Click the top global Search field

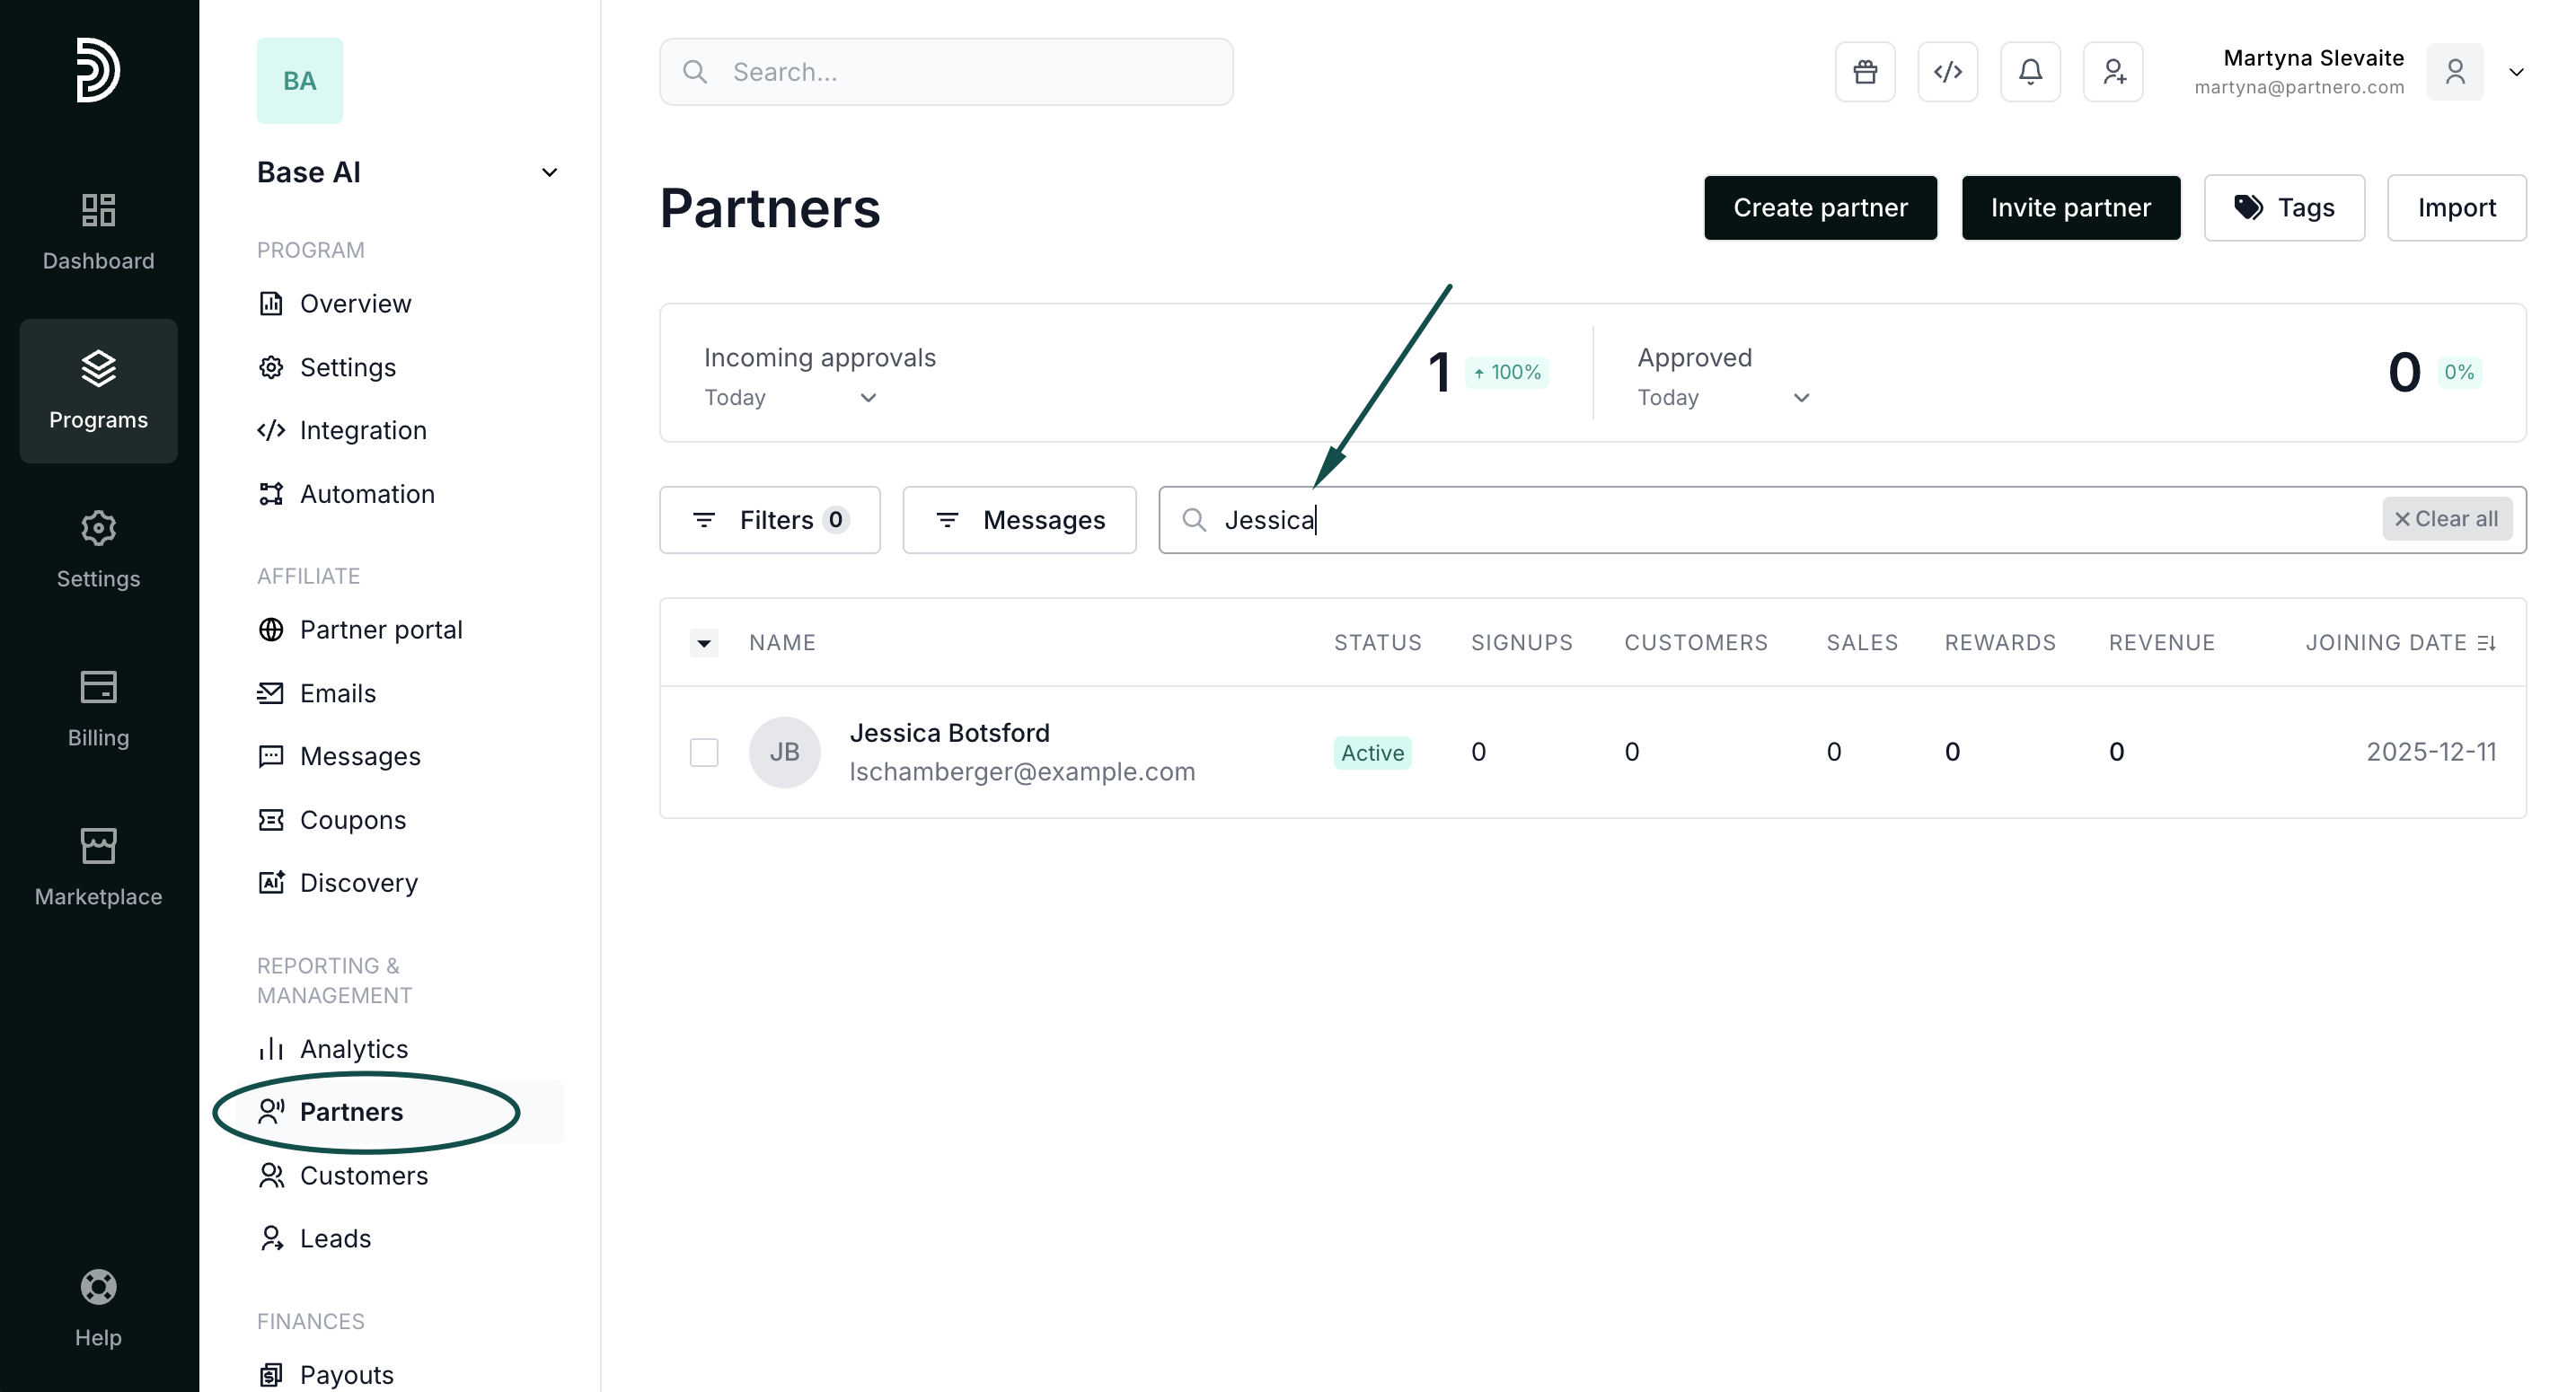945,72
